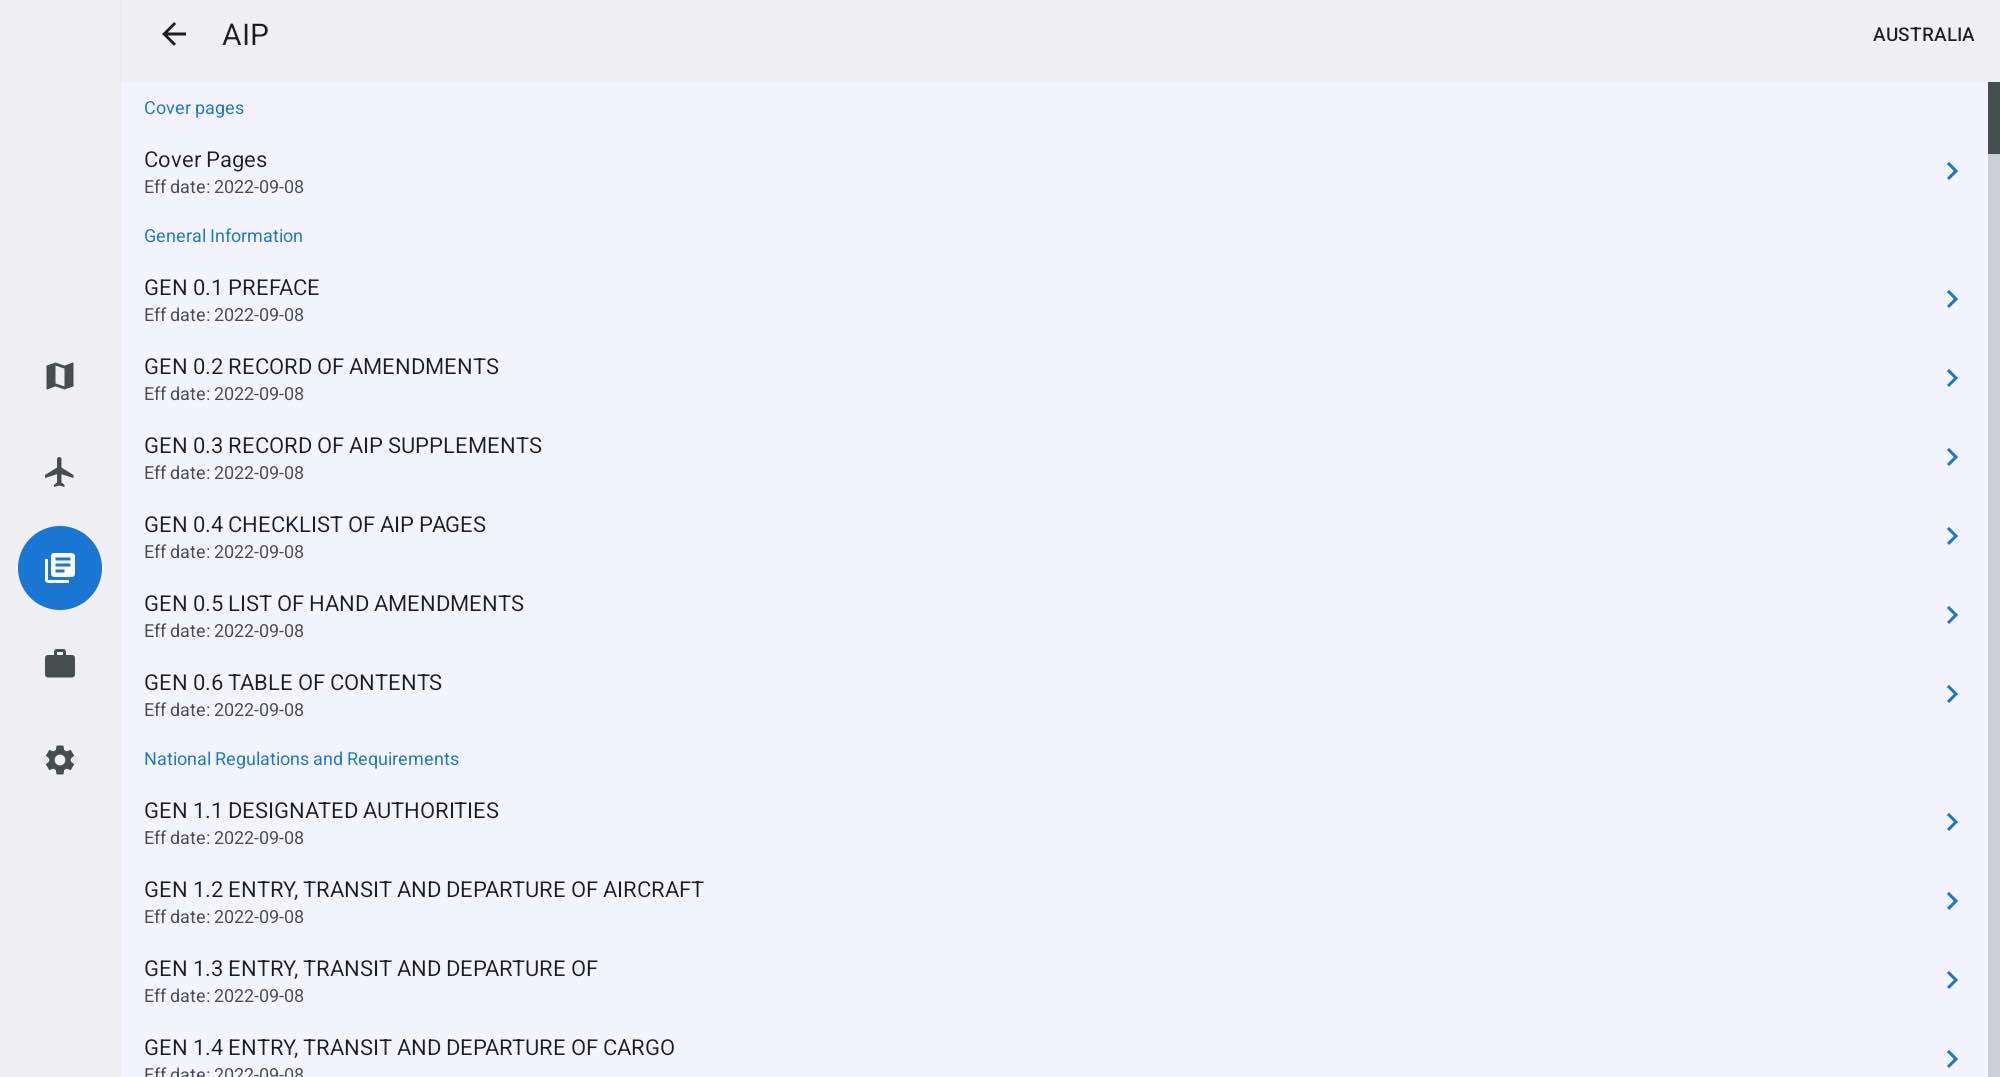This screenshot has height=1077, width=2000.
Task: Click the AUSTRALIA country button
Action: (x=1923, y=34)
